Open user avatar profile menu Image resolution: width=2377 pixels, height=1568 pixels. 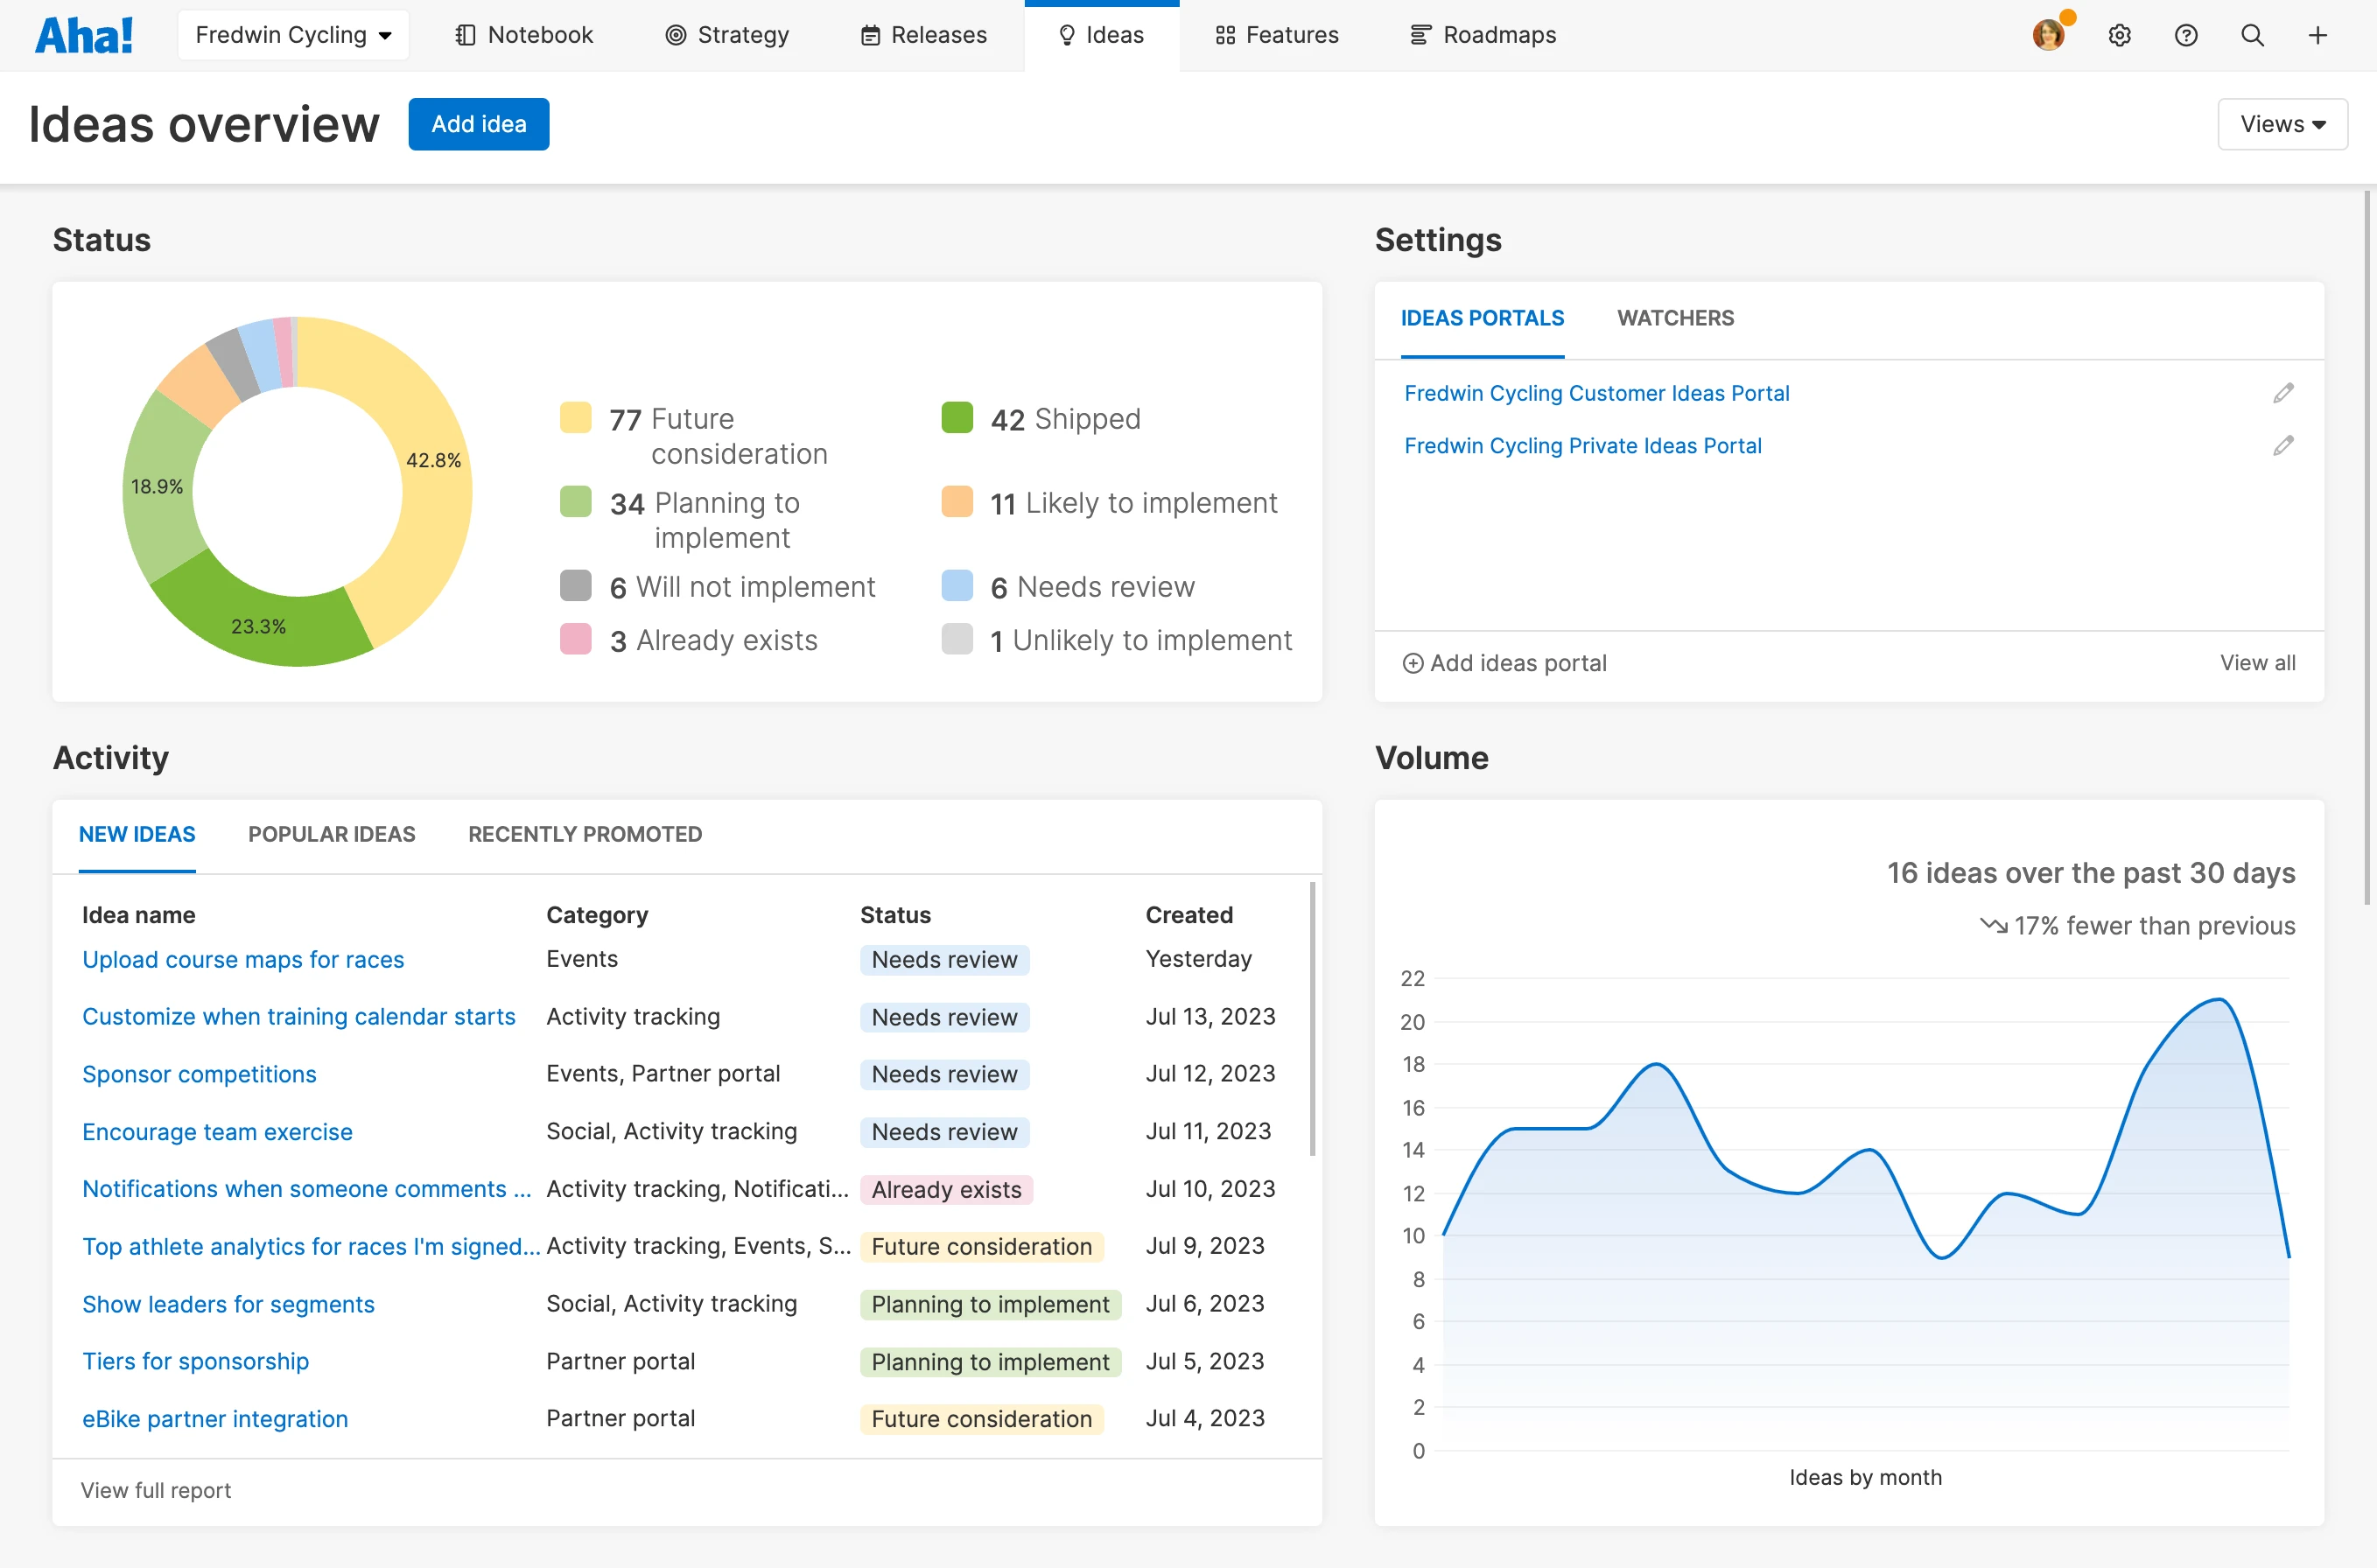click(x=2048, y=36)
